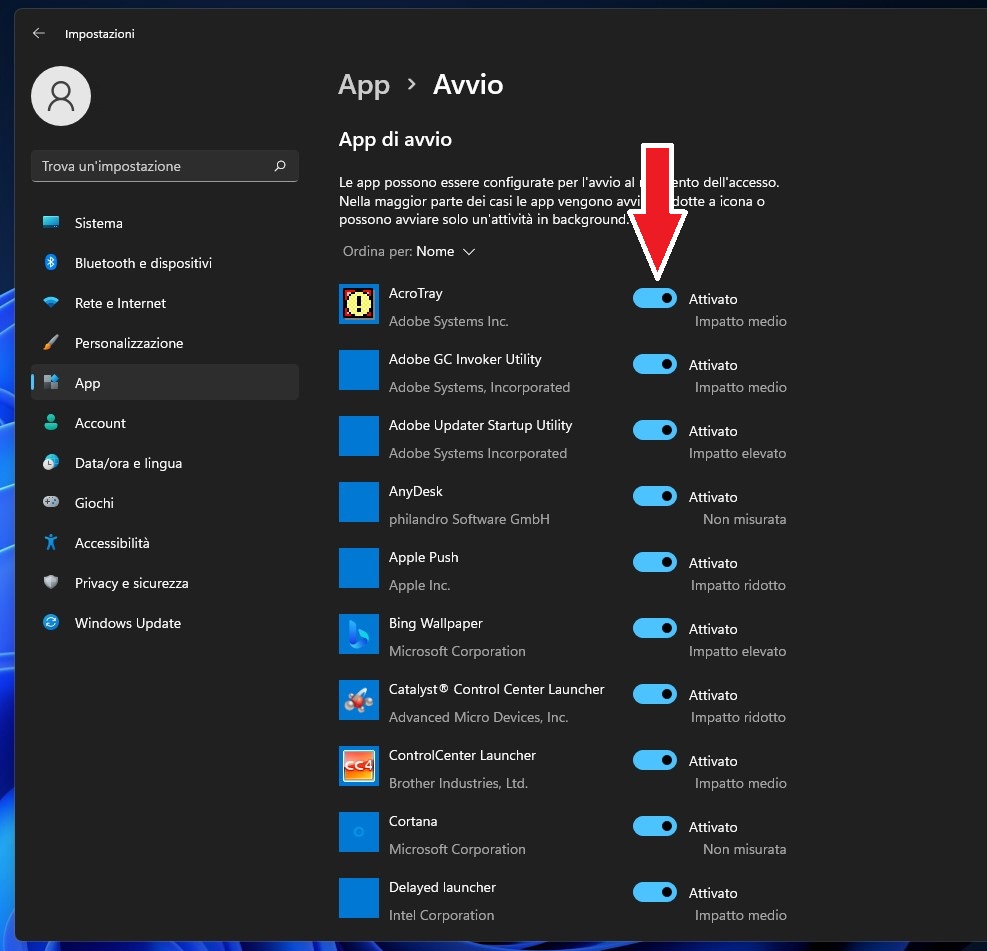Screen dimensions: 987x951
Task: Go to Bluetooth e dispositivi
Action: click(165, 263)
